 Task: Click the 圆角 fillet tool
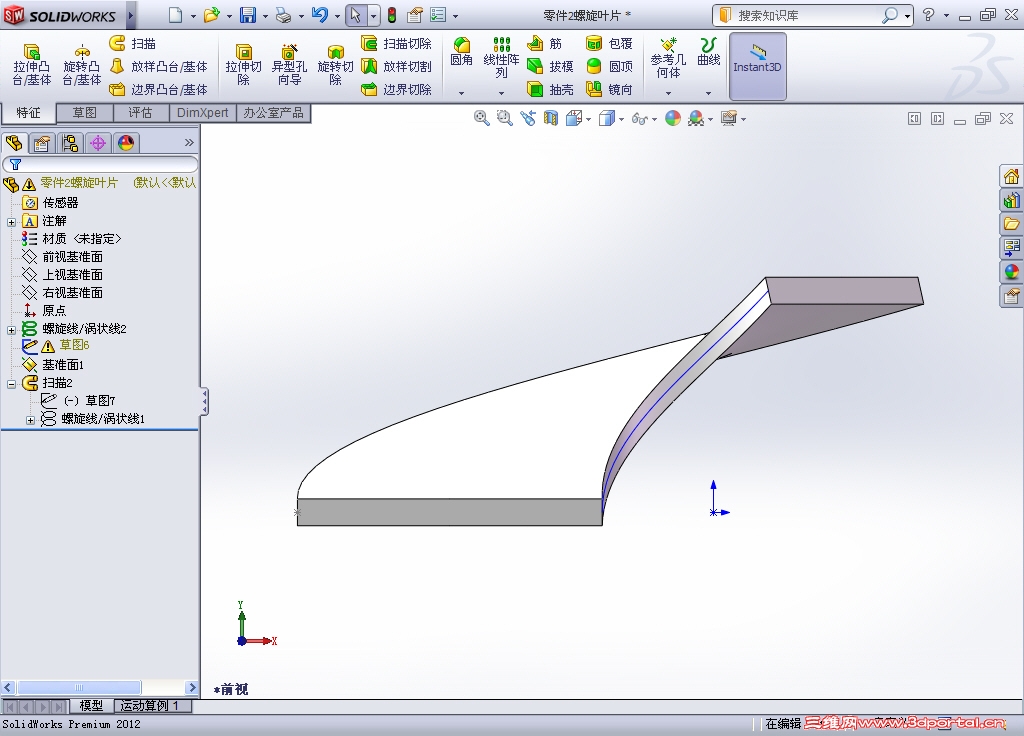461,52
